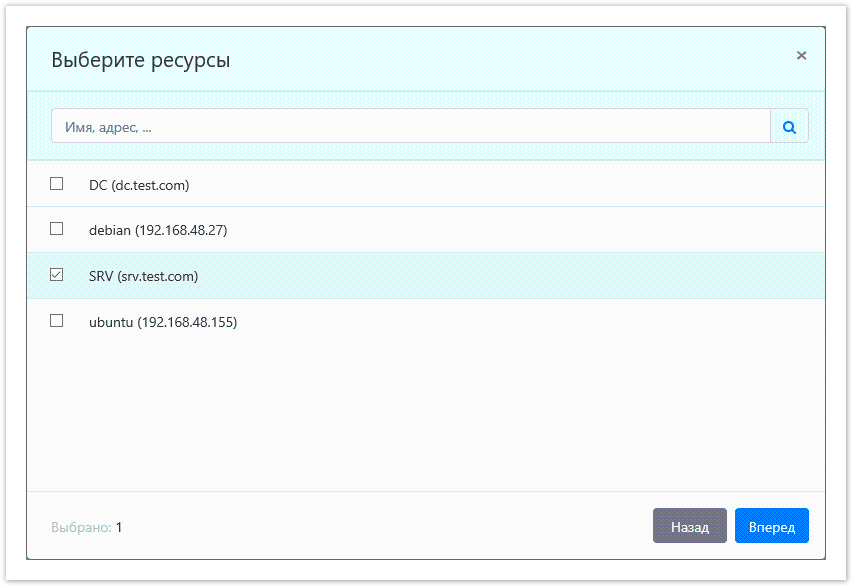This screenshot has height=586, width=852.
Task: Click the 'Выберите ресурсы' dialog title
Action: (141, 60)
